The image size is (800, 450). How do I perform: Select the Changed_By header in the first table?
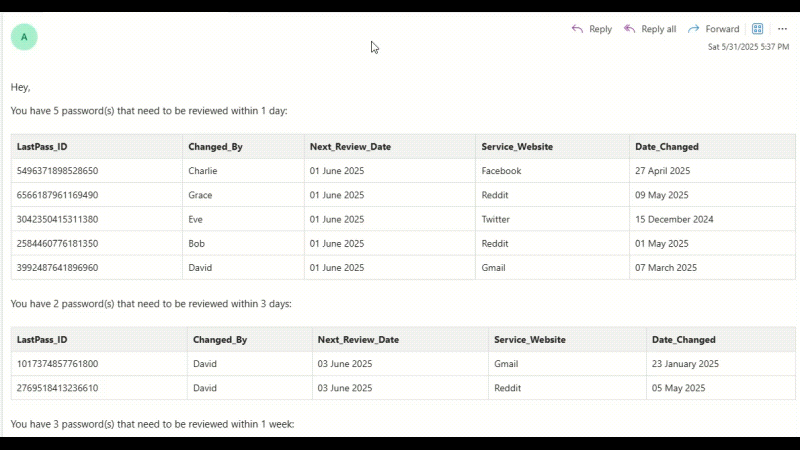click(x=215, y=147)
